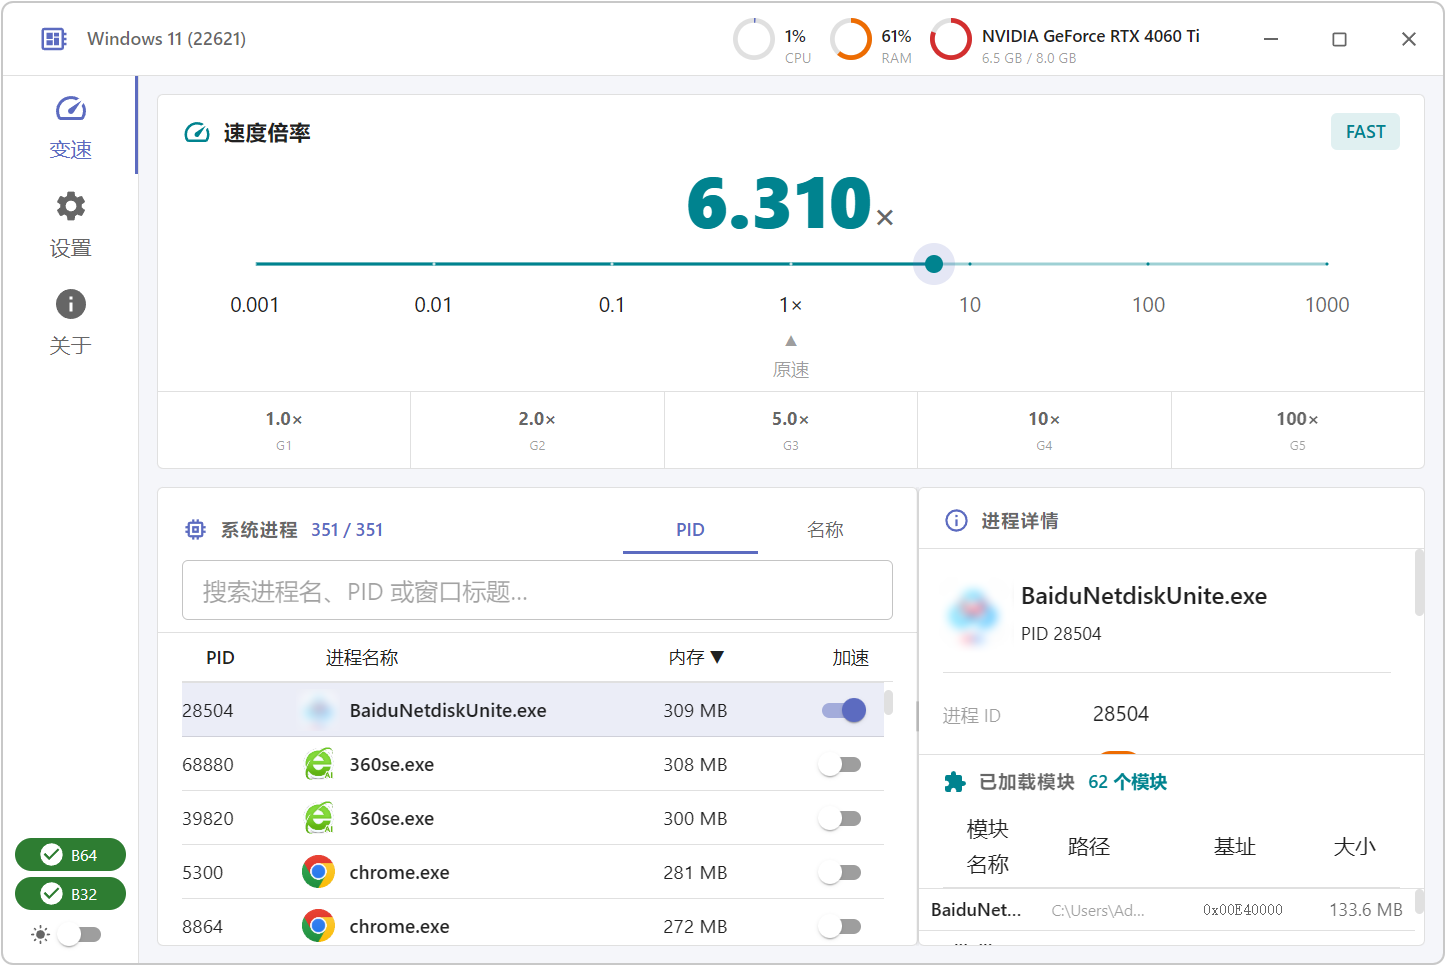Image resolution: width=1446 pixels, height=966 pixels.
Task: Click the speedometer icon beside 速度倍率
Action: pos(197,133)
